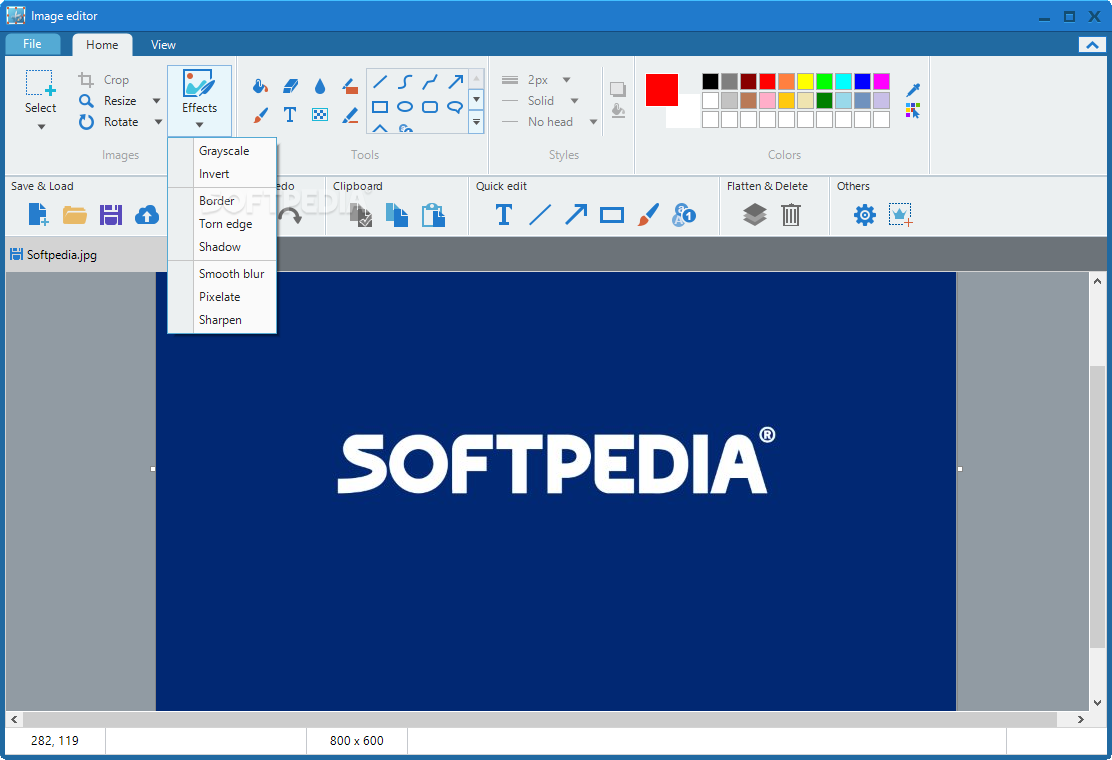Switch to the View tab

coord(163,45)
